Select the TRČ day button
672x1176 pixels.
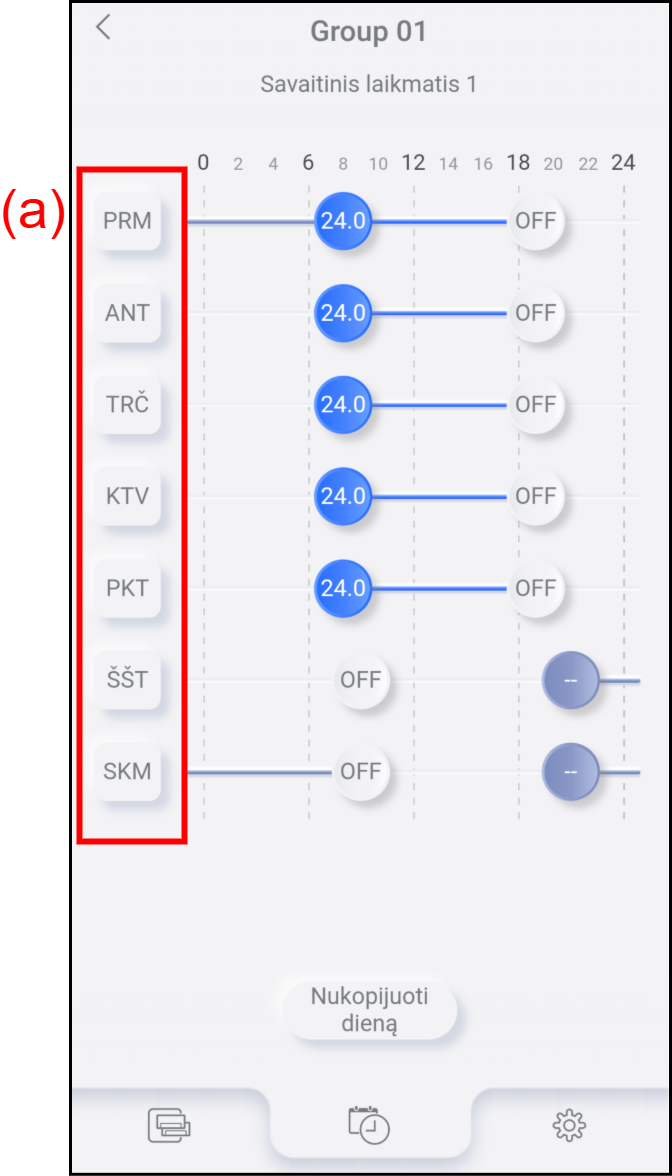click(128, 404)
